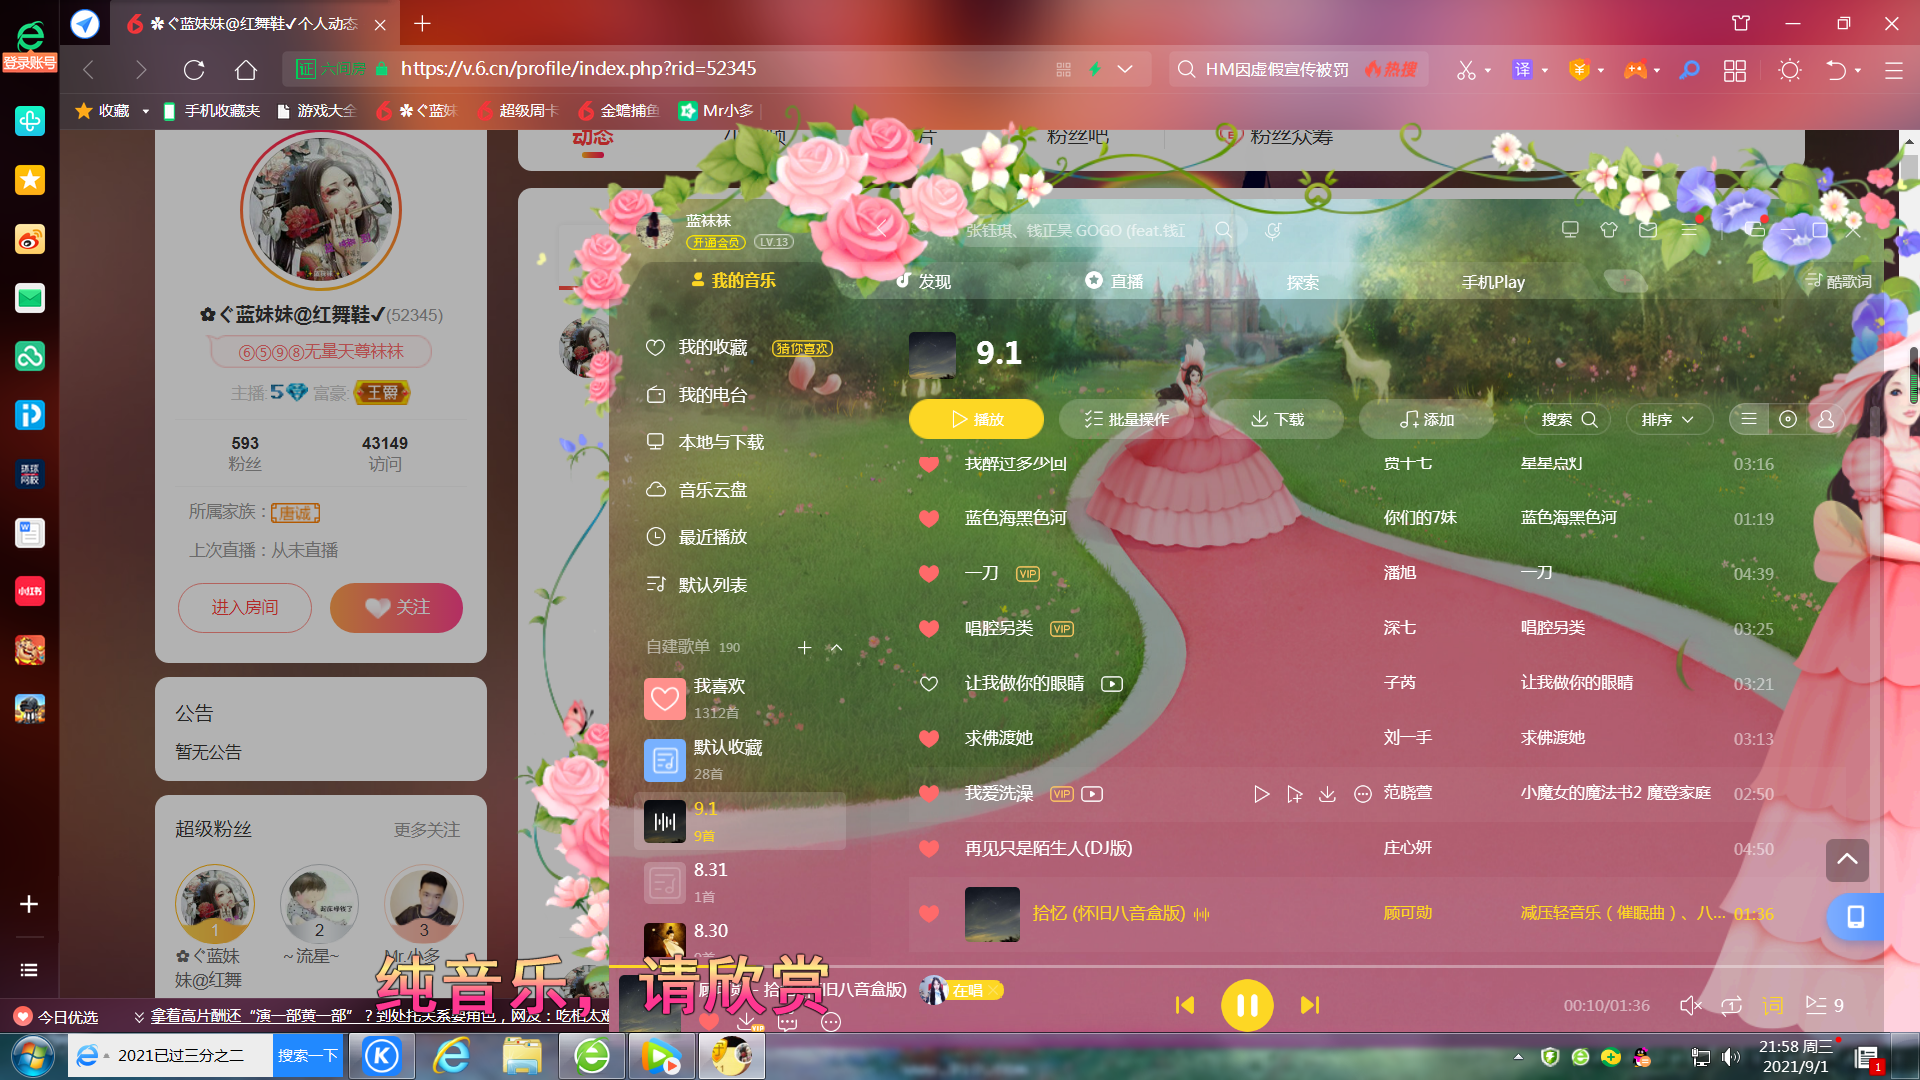This screenshot has height=1080, width=1920.
Task: Click the playlist 搜索 field
Action: 1568,419
